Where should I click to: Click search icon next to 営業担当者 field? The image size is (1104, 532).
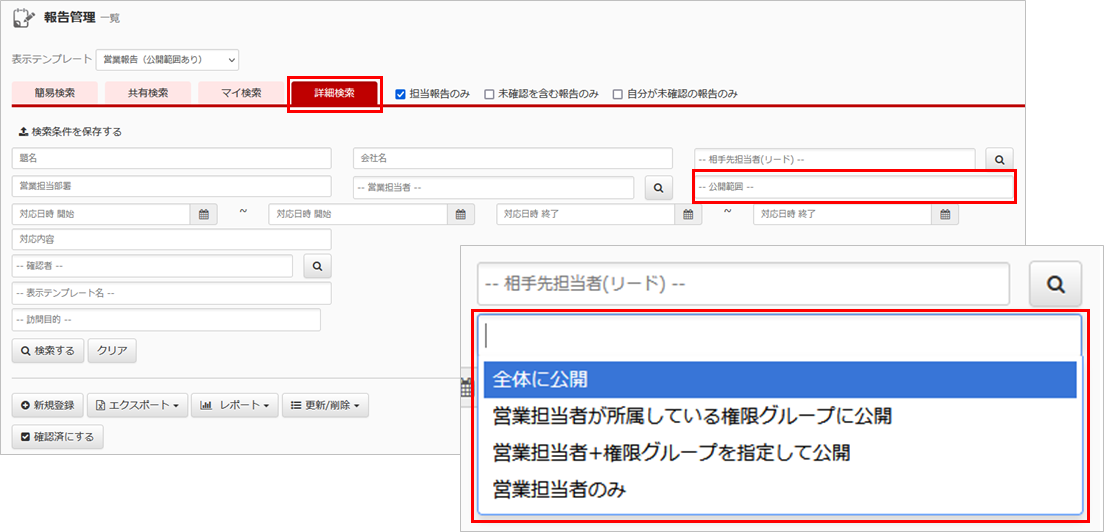(x=657, y=187)
